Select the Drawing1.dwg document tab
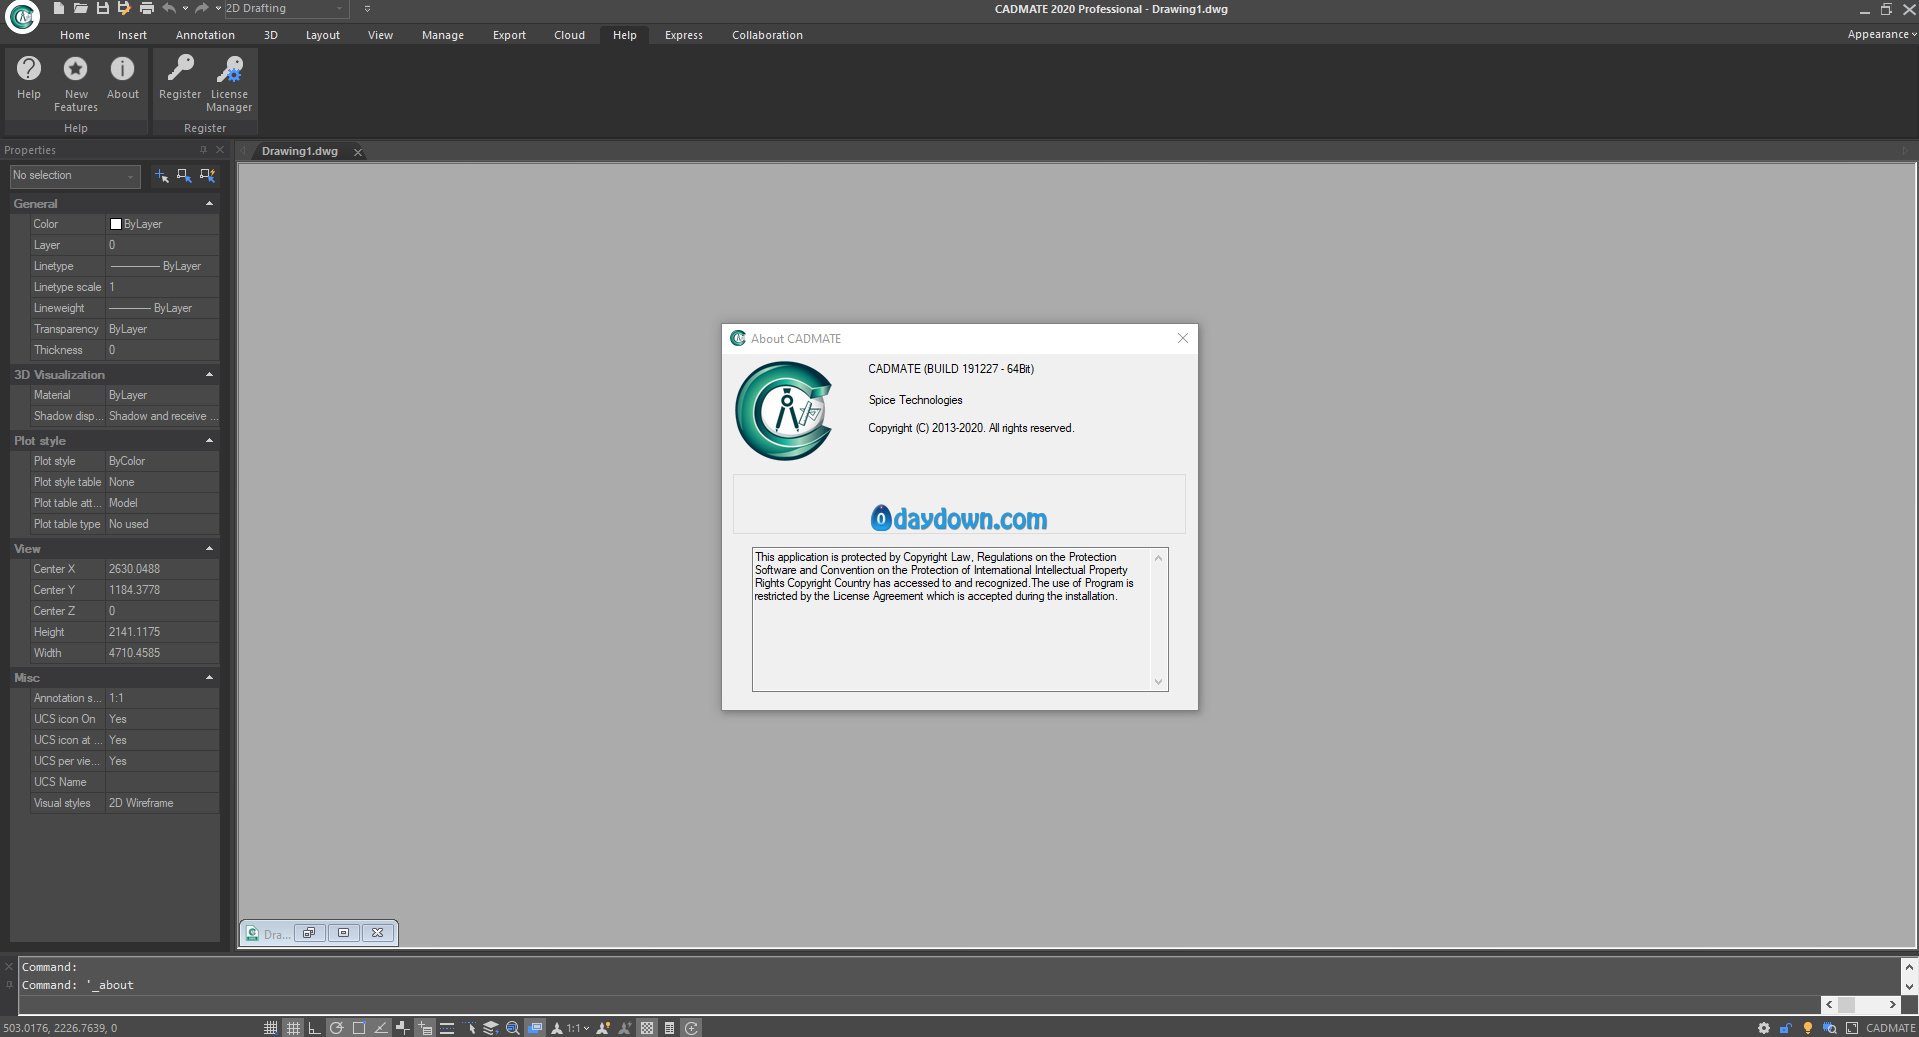Viewport: 1919px width, 1037px height. coord(299,152)
